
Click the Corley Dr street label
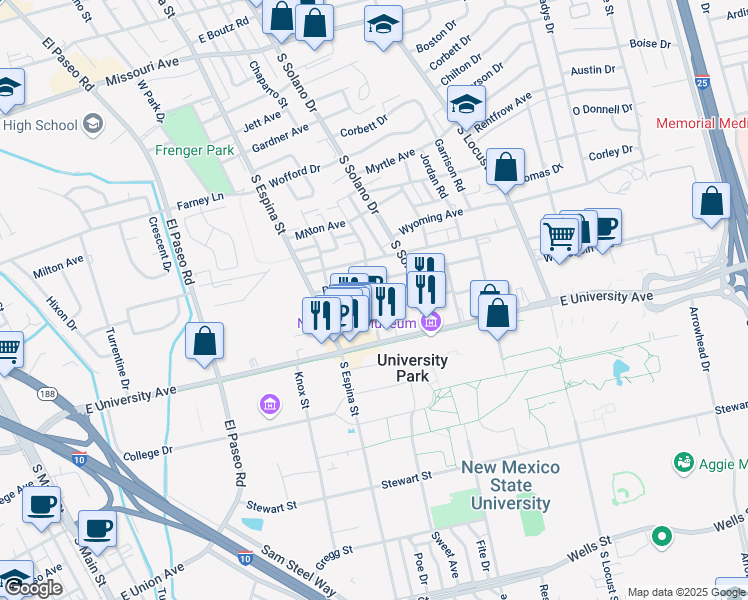611,153
